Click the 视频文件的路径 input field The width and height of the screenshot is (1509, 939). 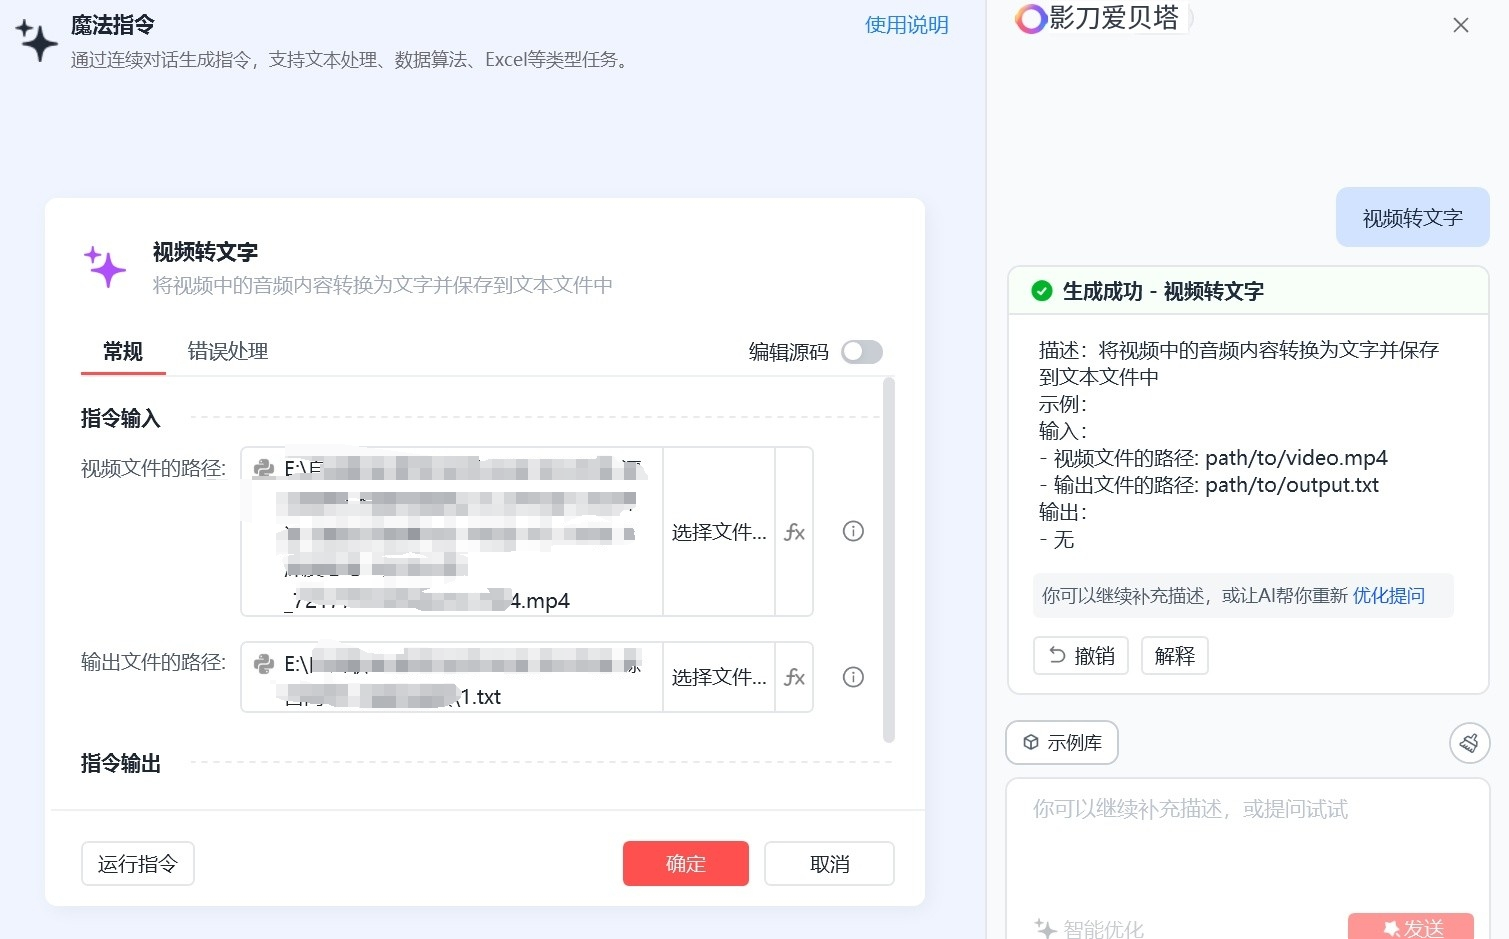(x=452, y=532)
